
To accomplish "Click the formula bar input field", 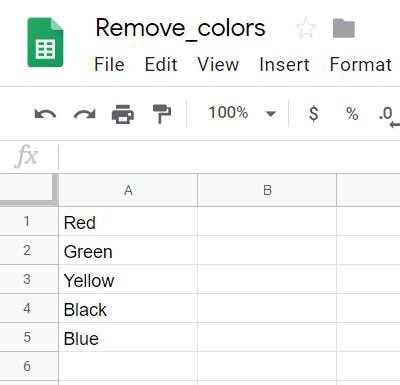I will click(229, 157).
